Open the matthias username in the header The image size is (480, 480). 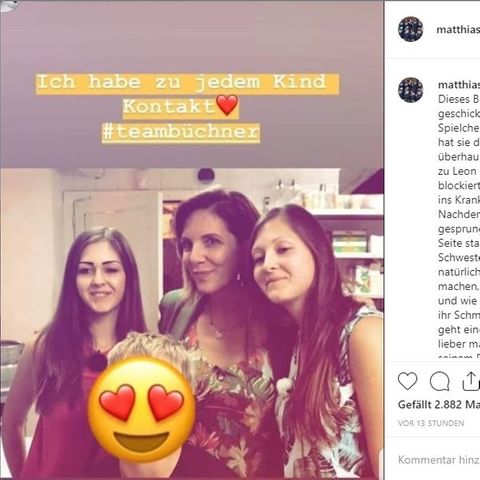tap(458, 30)
